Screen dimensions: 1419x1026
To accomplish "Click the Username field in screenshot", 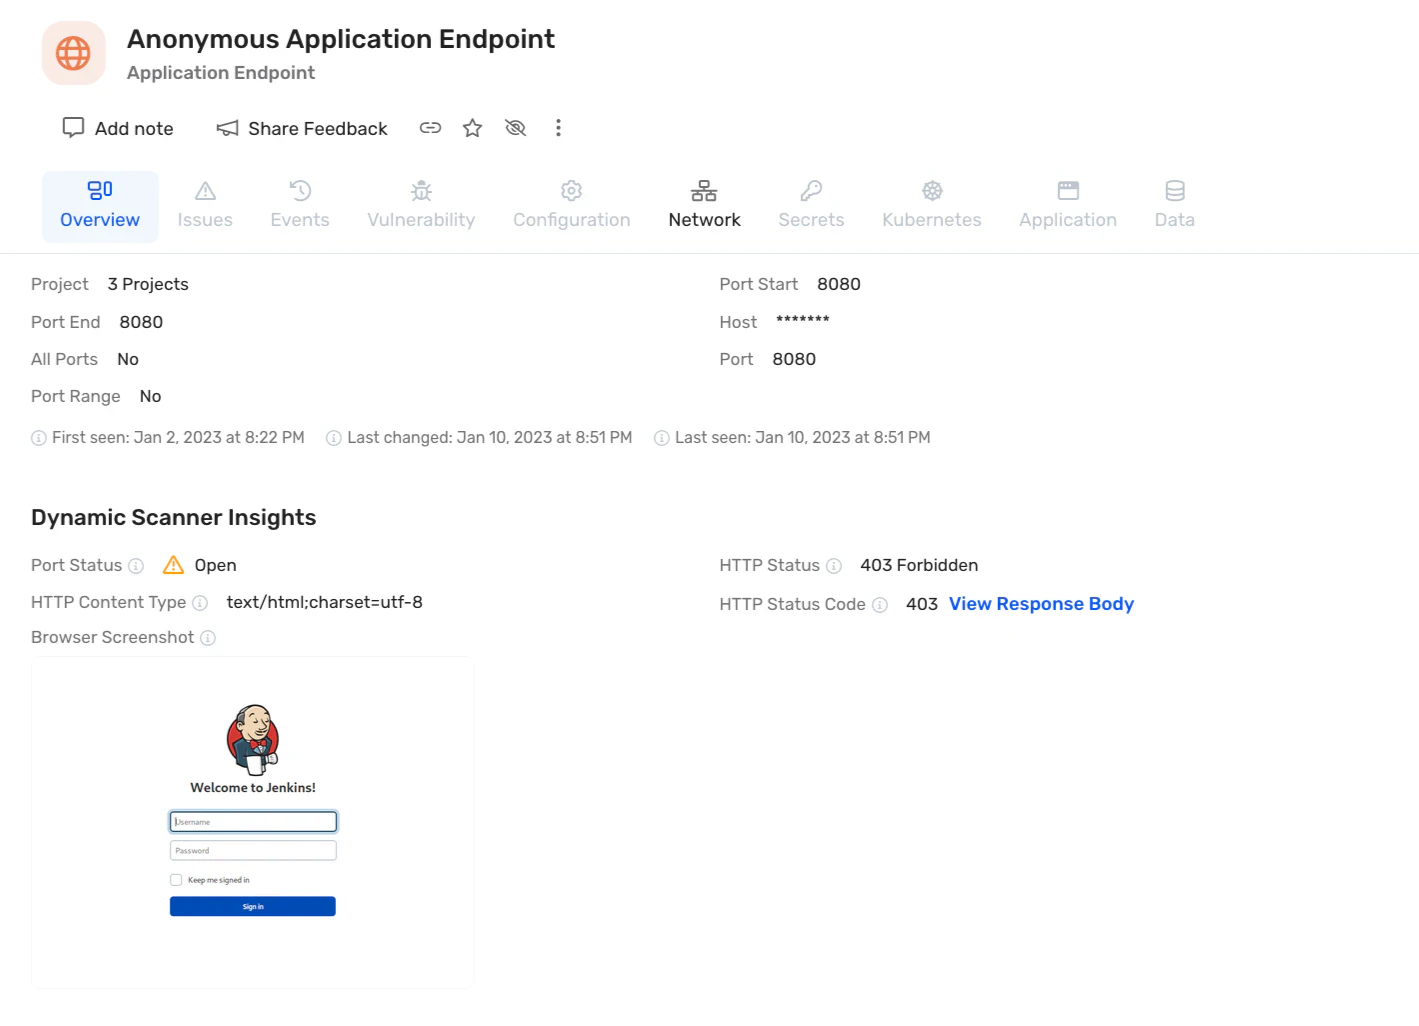I will coord(253,822).
